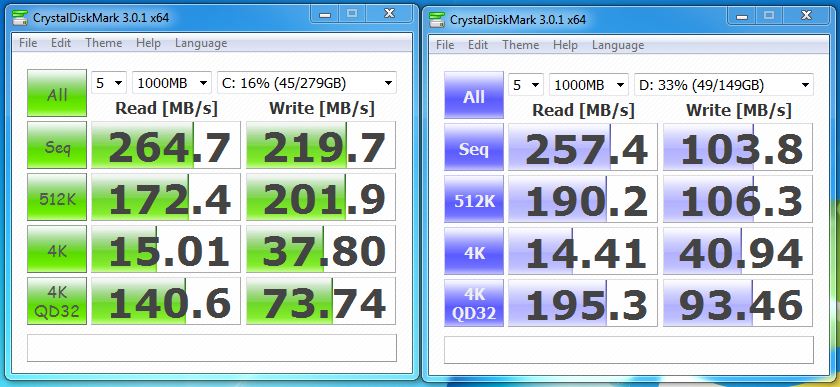The height and width of the screenshot is (387, 840).
Task: Maximize the right CrystalDiskMark window
Action: 769,16
